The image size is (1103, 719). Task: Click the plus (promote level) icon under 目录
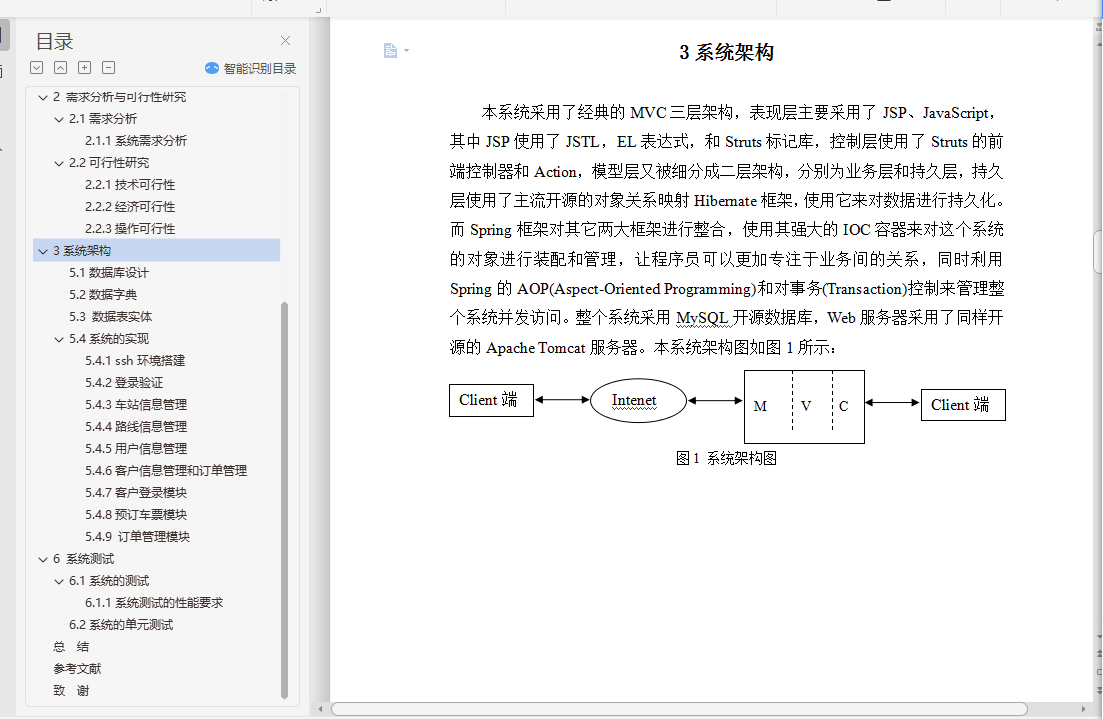[84, 68]
